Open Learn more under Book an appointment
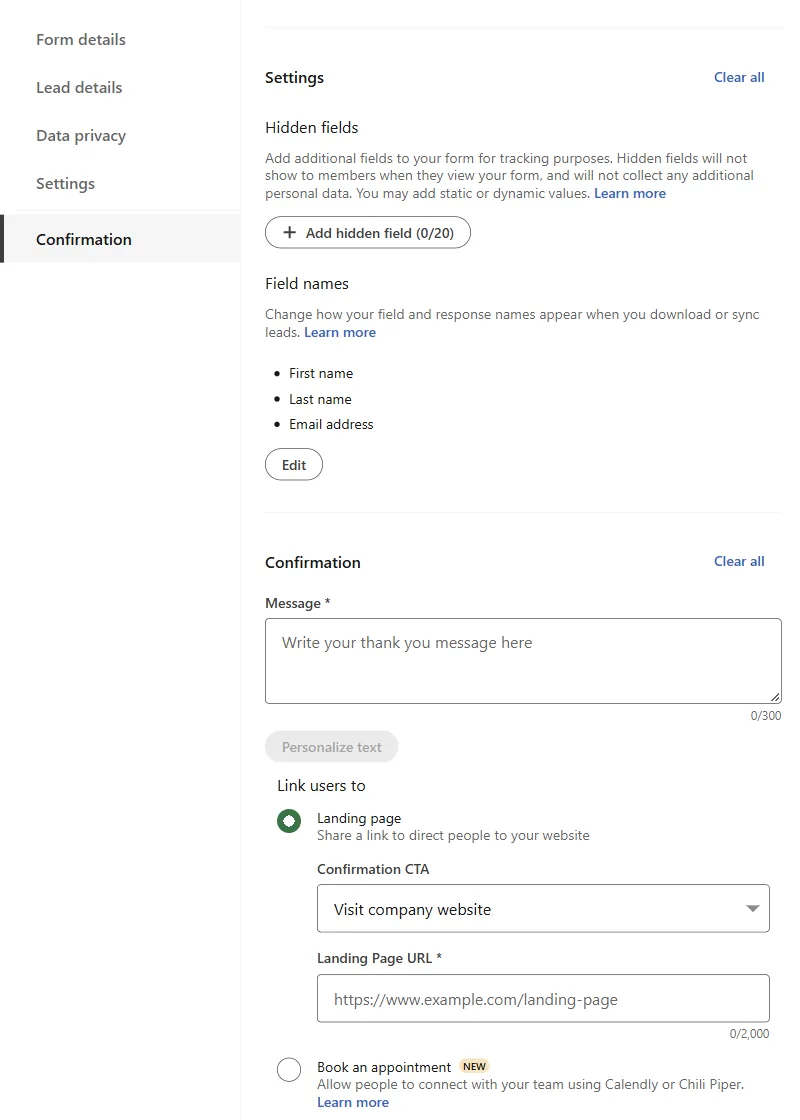Viewport: 800px width, 1120px height. 353,1102
